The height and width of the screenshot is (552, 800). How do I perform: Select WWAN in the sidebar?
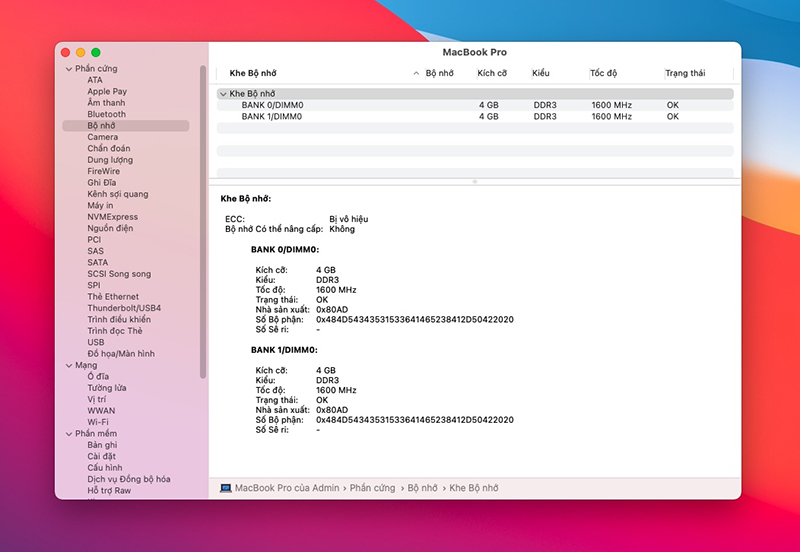101,411
